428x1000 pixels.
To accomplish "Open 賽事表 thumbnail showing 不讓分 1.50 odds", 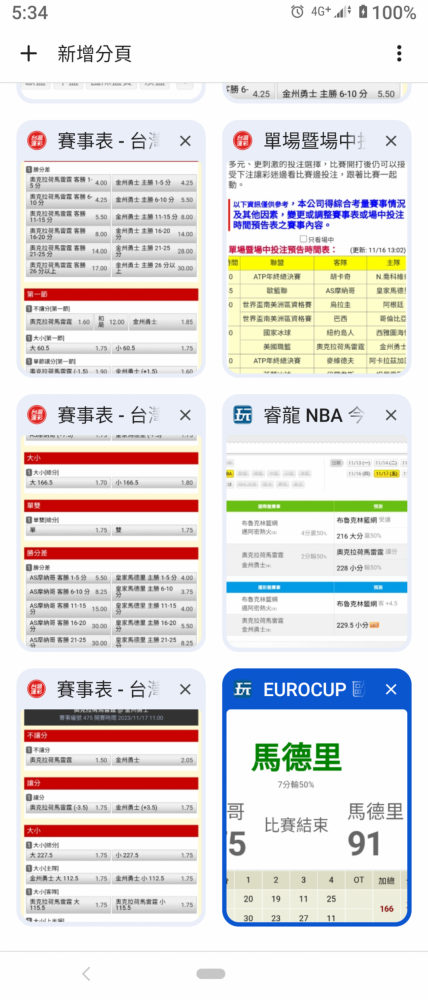I will pos(111,815).
